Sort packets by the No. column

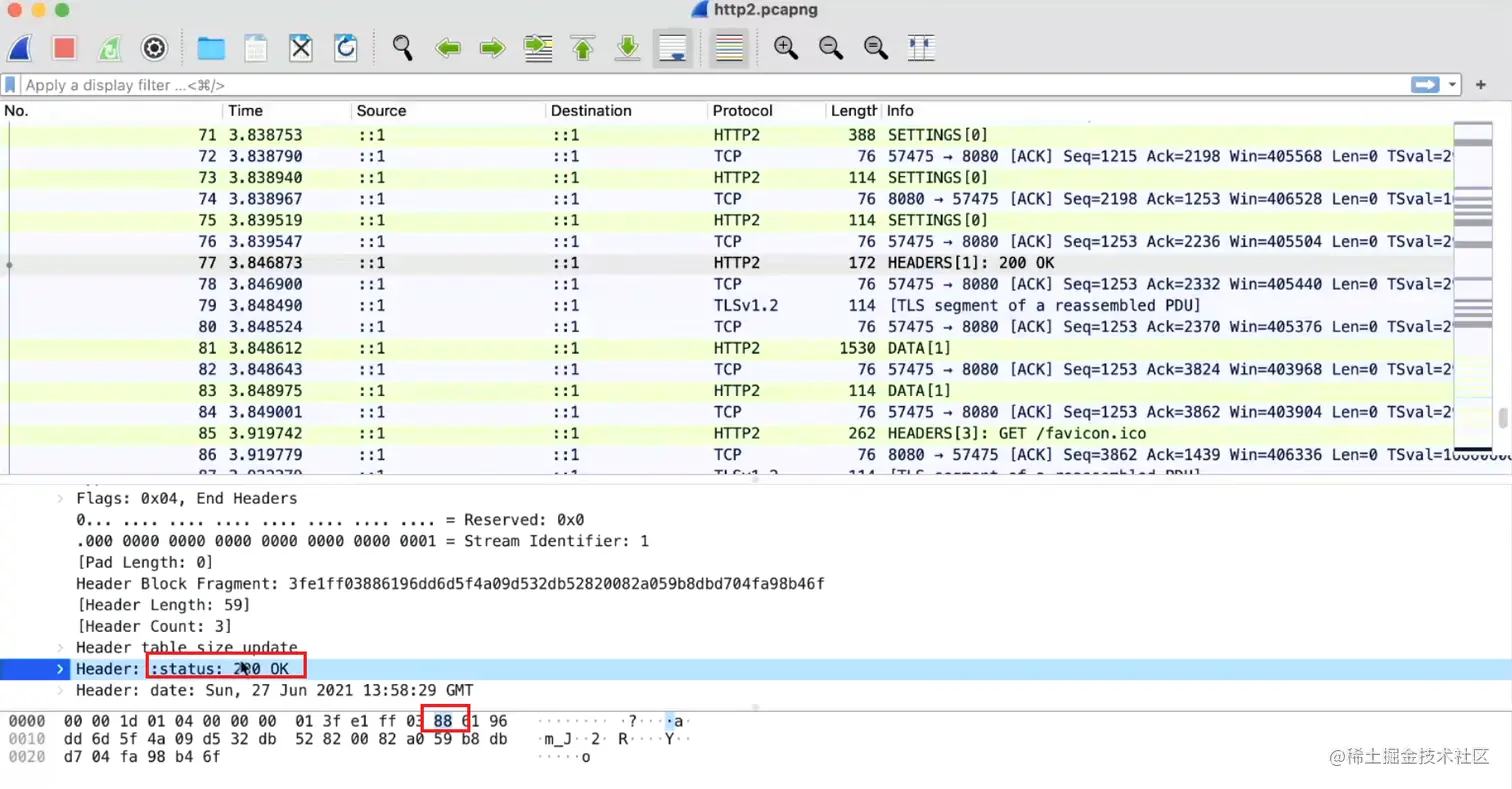pyautogui.click(x=112, y=111)
